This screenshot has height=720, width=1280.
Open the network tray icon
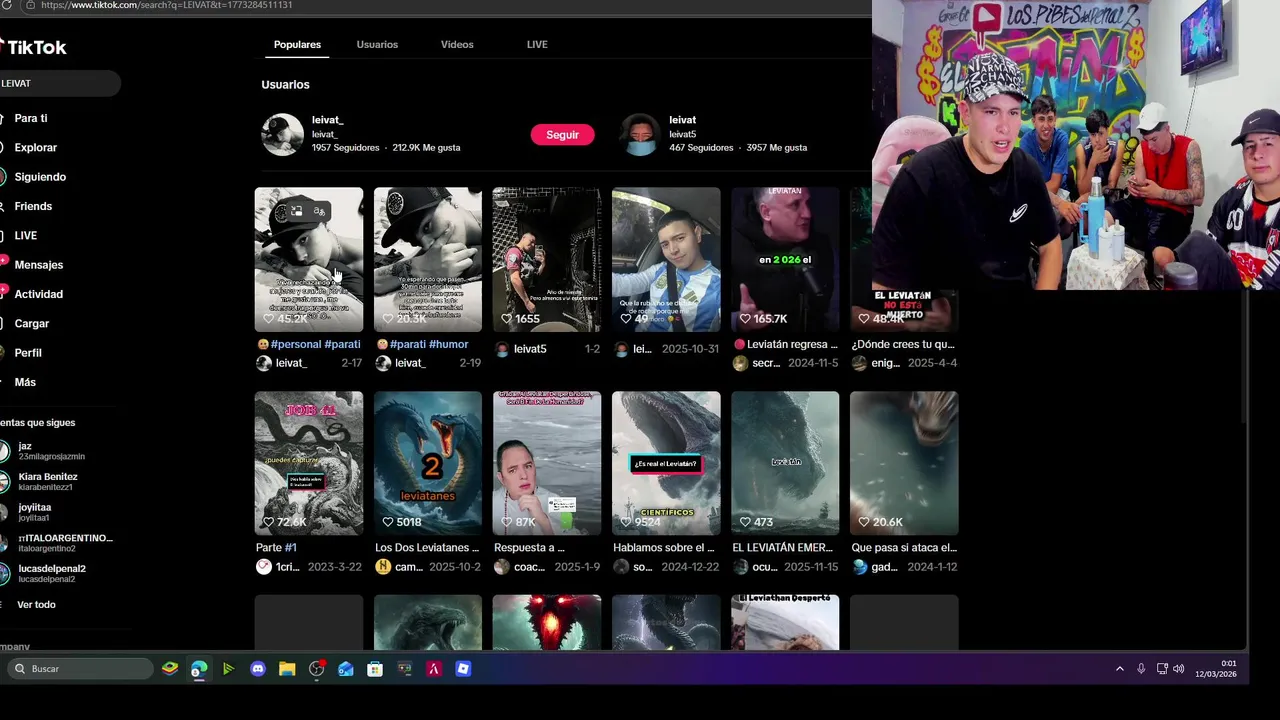pyautogui.click(x=1162, y=669)
